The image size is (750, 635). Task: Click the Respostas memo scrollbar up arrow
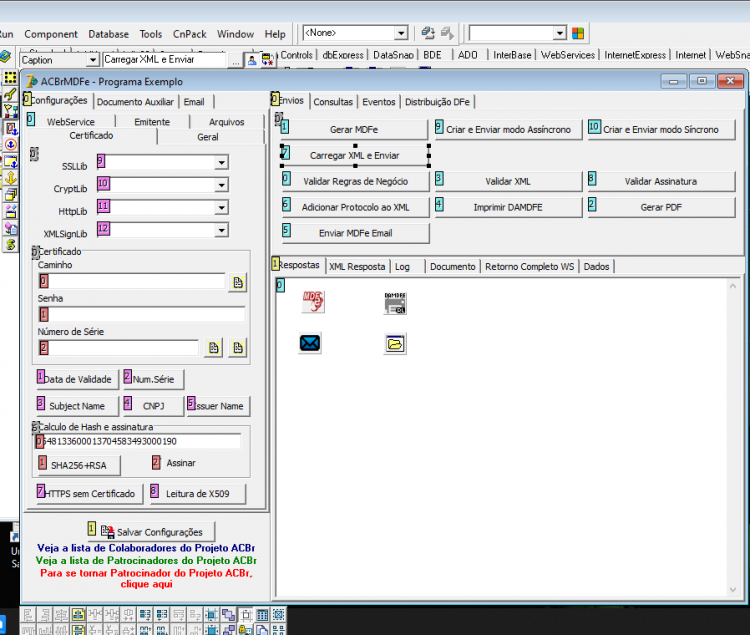click(x=733, y=286)
